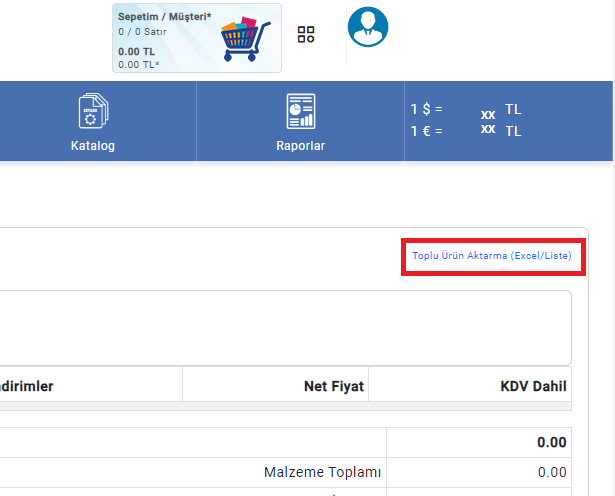Viewport: 615px width, 496px height.
Task: Click the euro exchange rate row
Action: point(466,131)
